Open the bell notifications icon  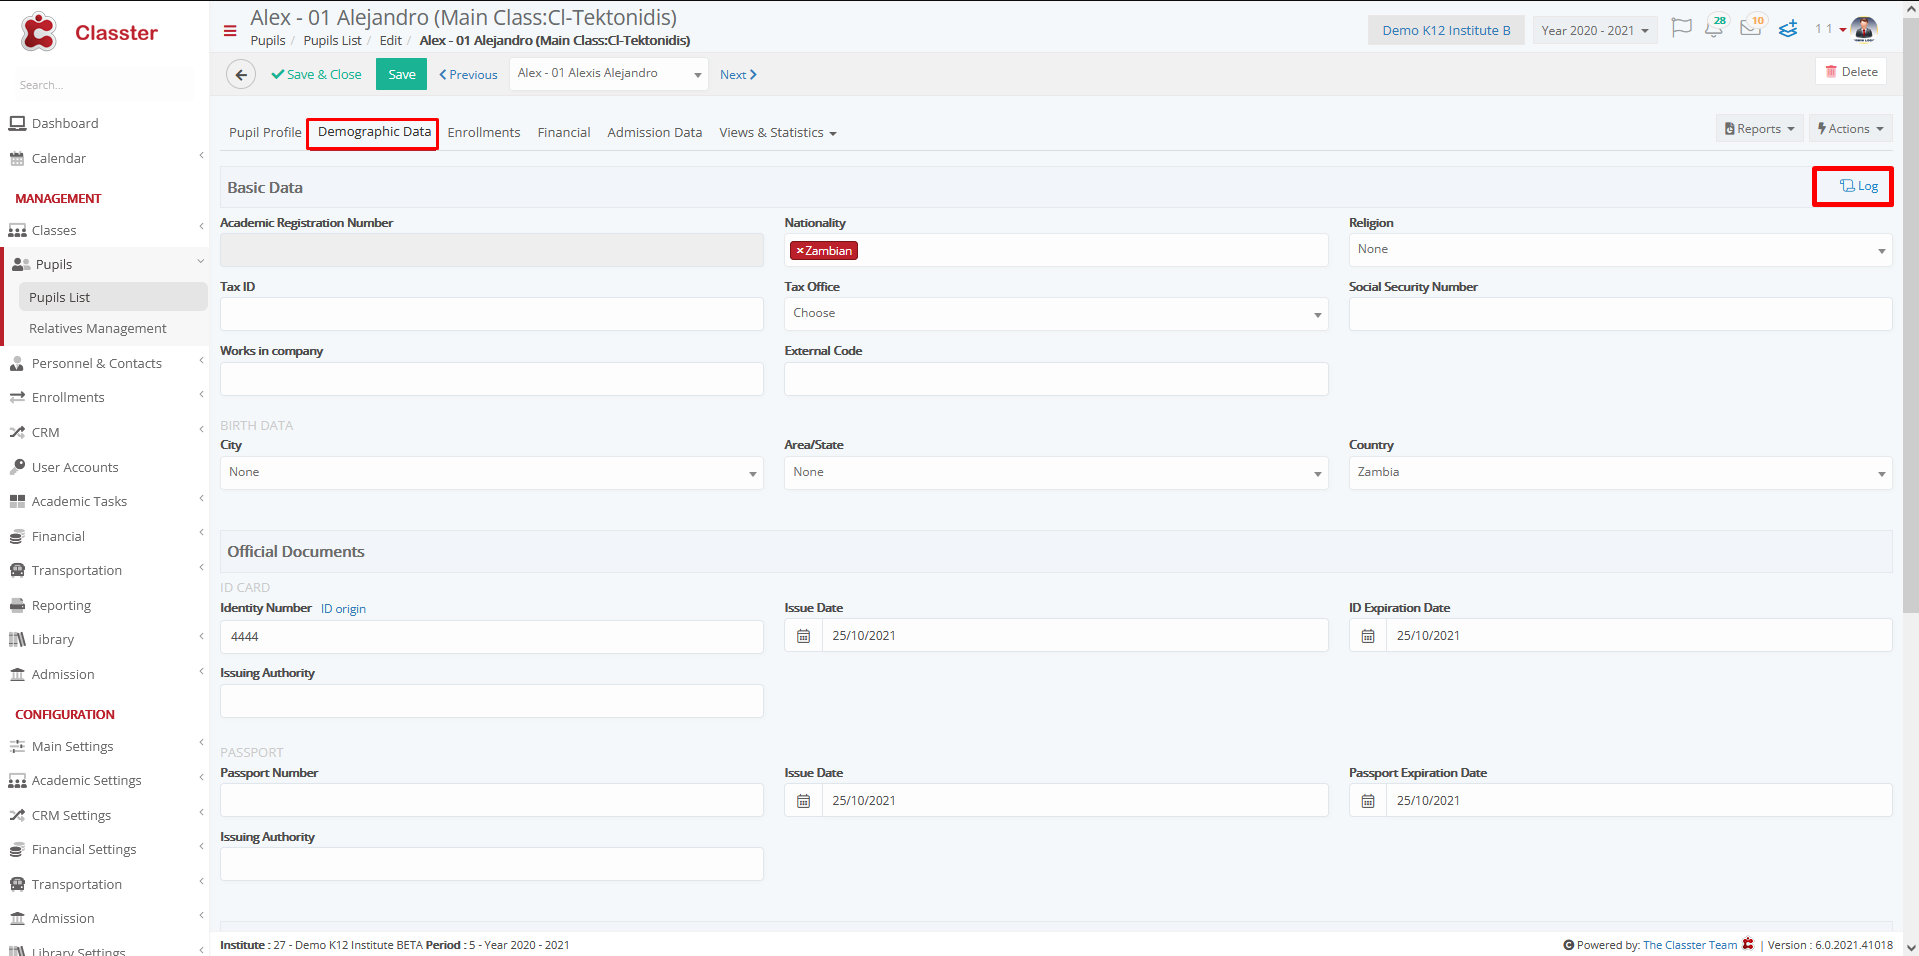[1714, 29]
